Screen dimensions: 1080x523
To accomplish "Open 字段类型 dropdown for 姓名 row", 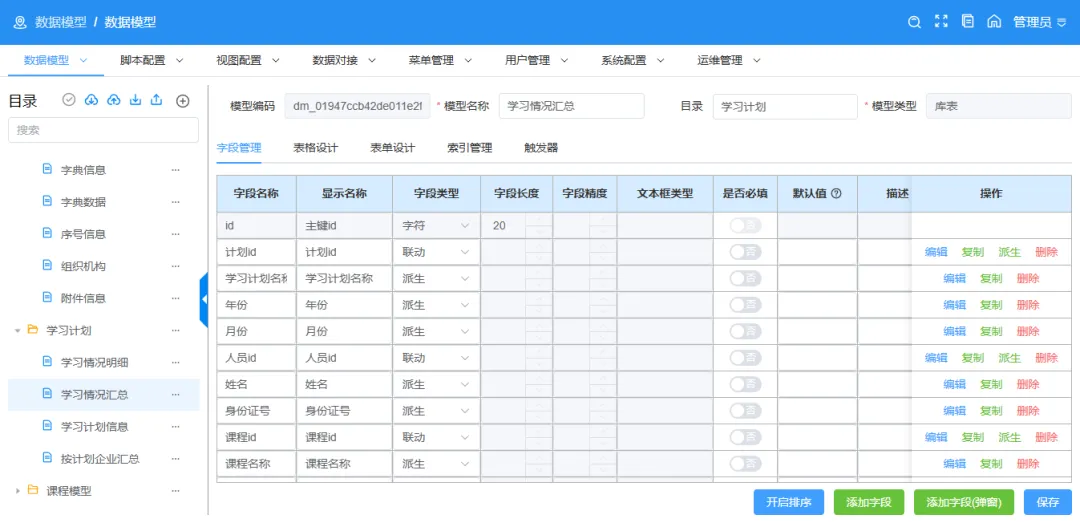I will coord(436,384).
